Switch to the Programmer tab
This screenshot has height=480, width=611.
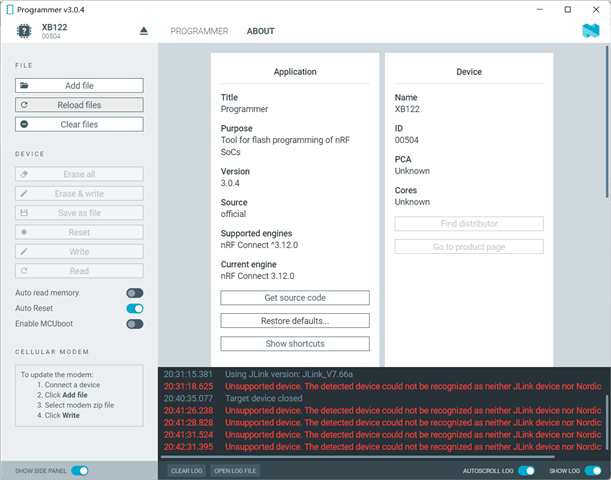coord(199,31)
